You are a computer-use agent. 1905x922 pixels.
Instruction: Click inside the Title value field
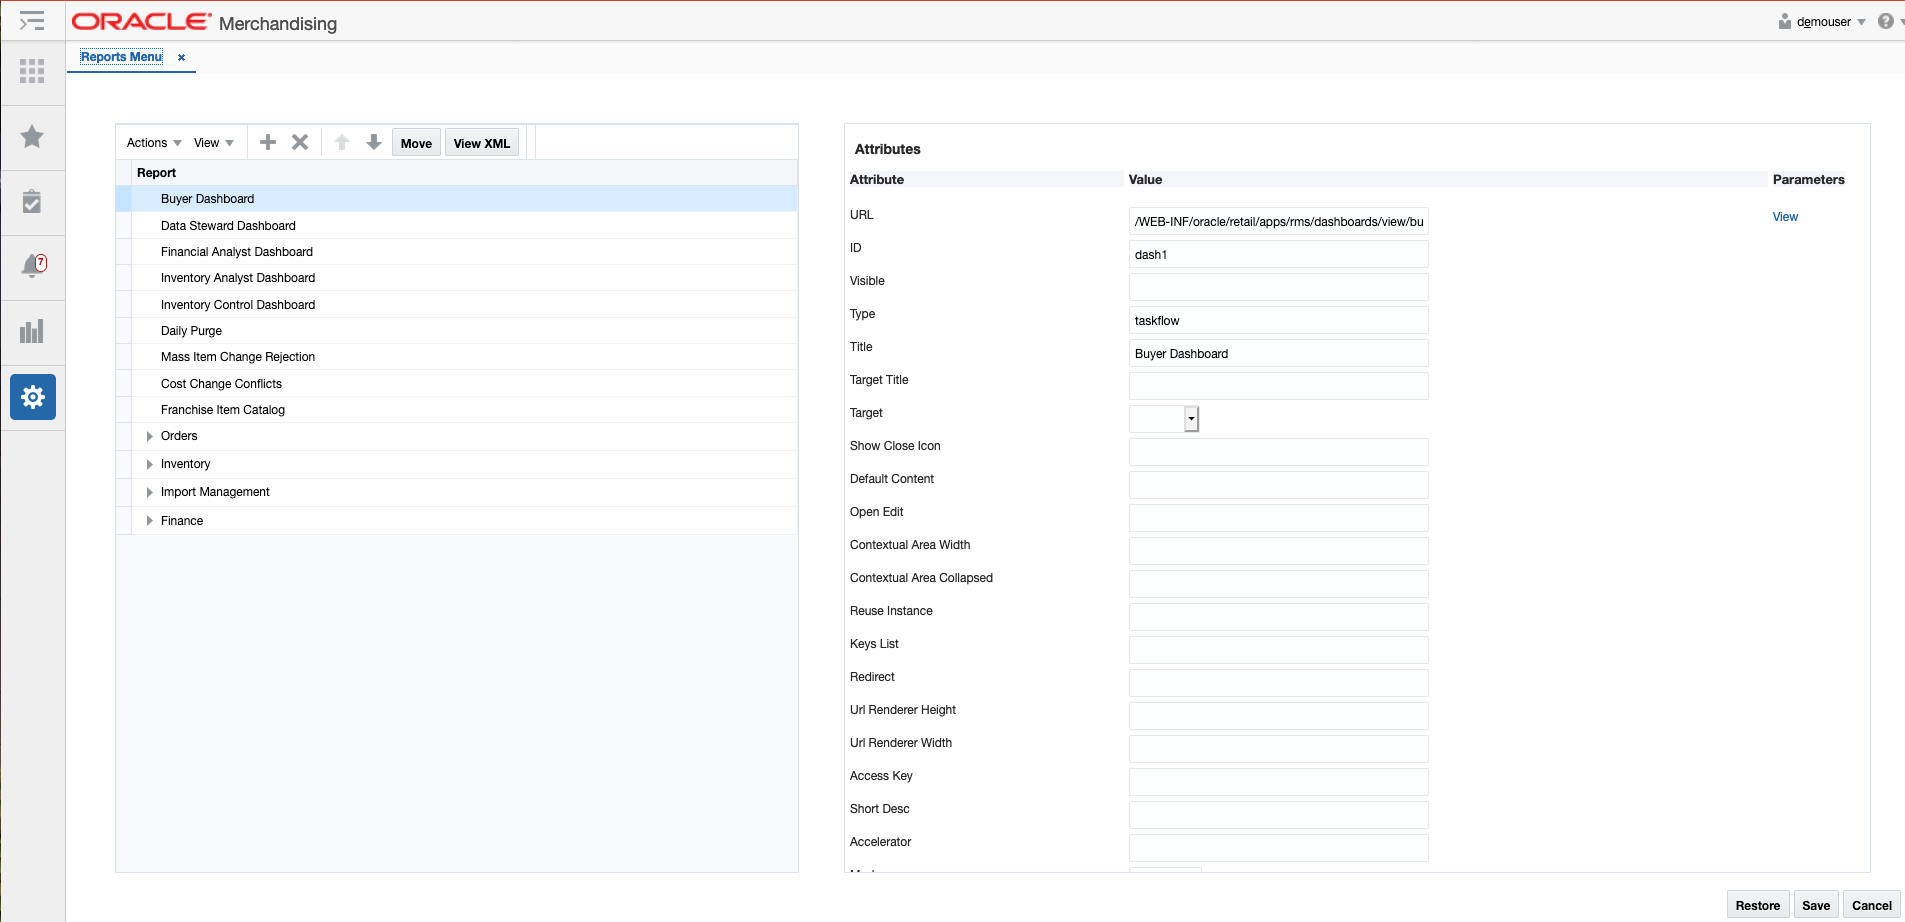(x=1278, y=353)
